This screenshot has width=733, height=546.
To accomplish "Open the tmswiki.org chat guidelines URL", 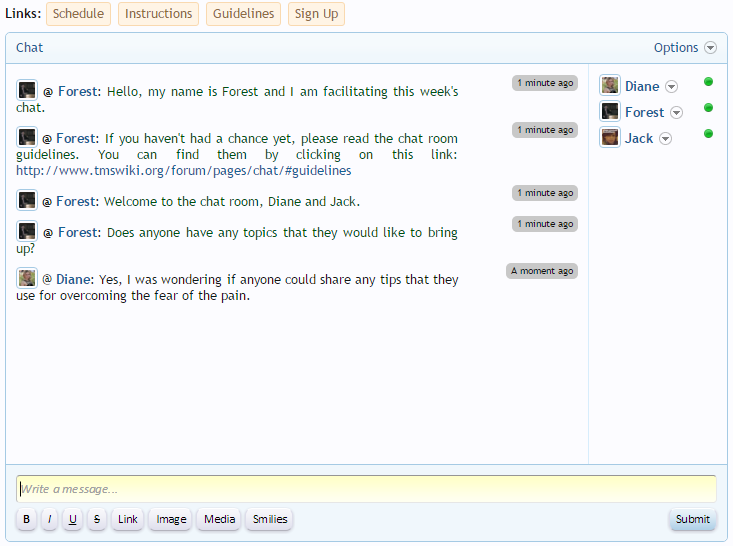I will pyautogui.click(x=184, y=171).
